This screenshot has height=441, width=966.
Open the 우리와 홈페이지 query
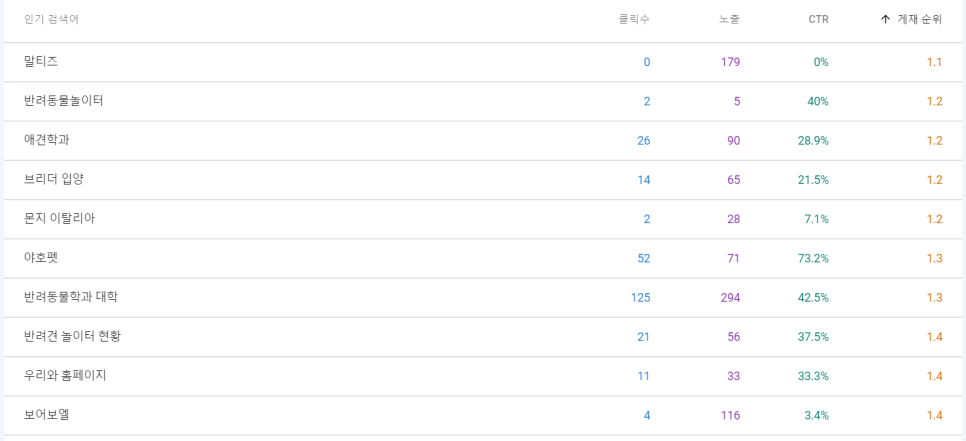pyautogui.click(x=65, y=376)
